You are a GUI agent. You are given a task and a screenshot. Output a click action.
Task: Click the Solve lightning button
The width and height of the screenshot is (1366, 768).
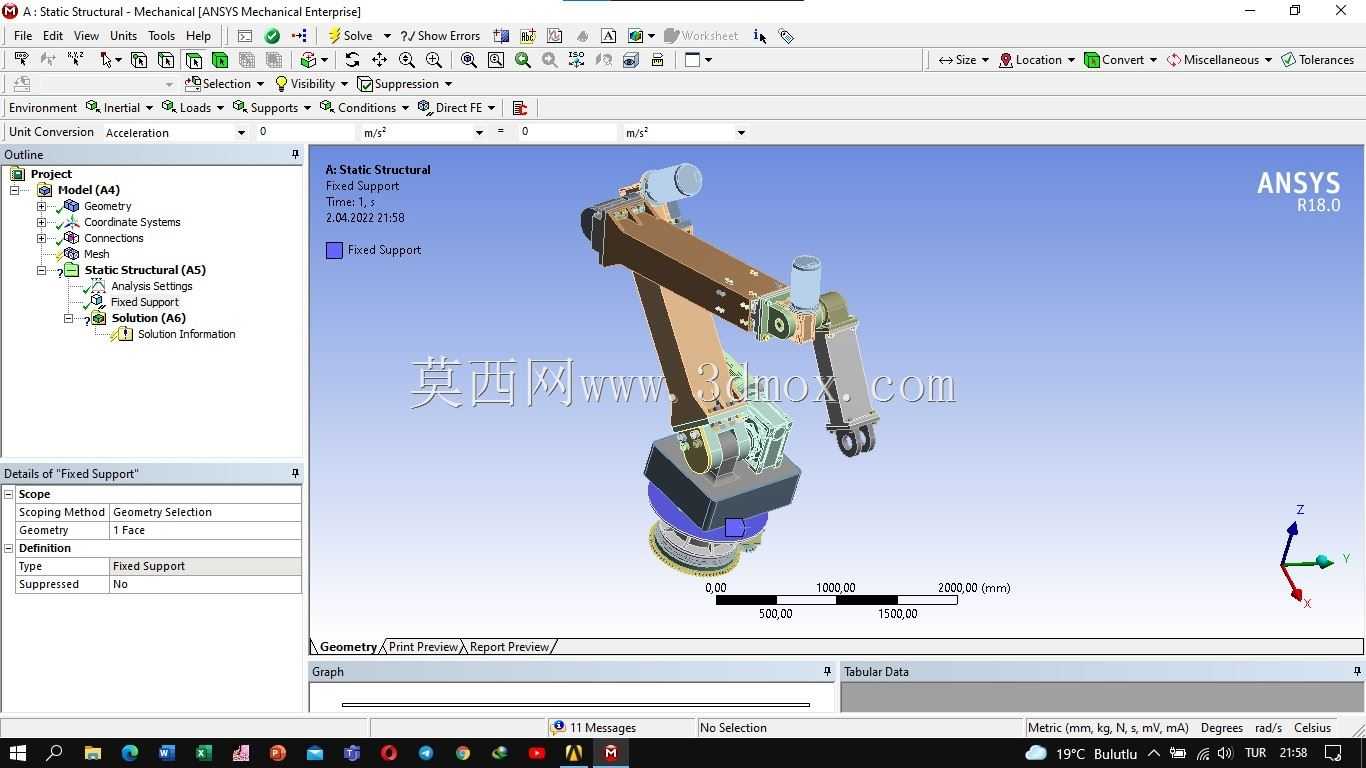[x=351, y=36]
